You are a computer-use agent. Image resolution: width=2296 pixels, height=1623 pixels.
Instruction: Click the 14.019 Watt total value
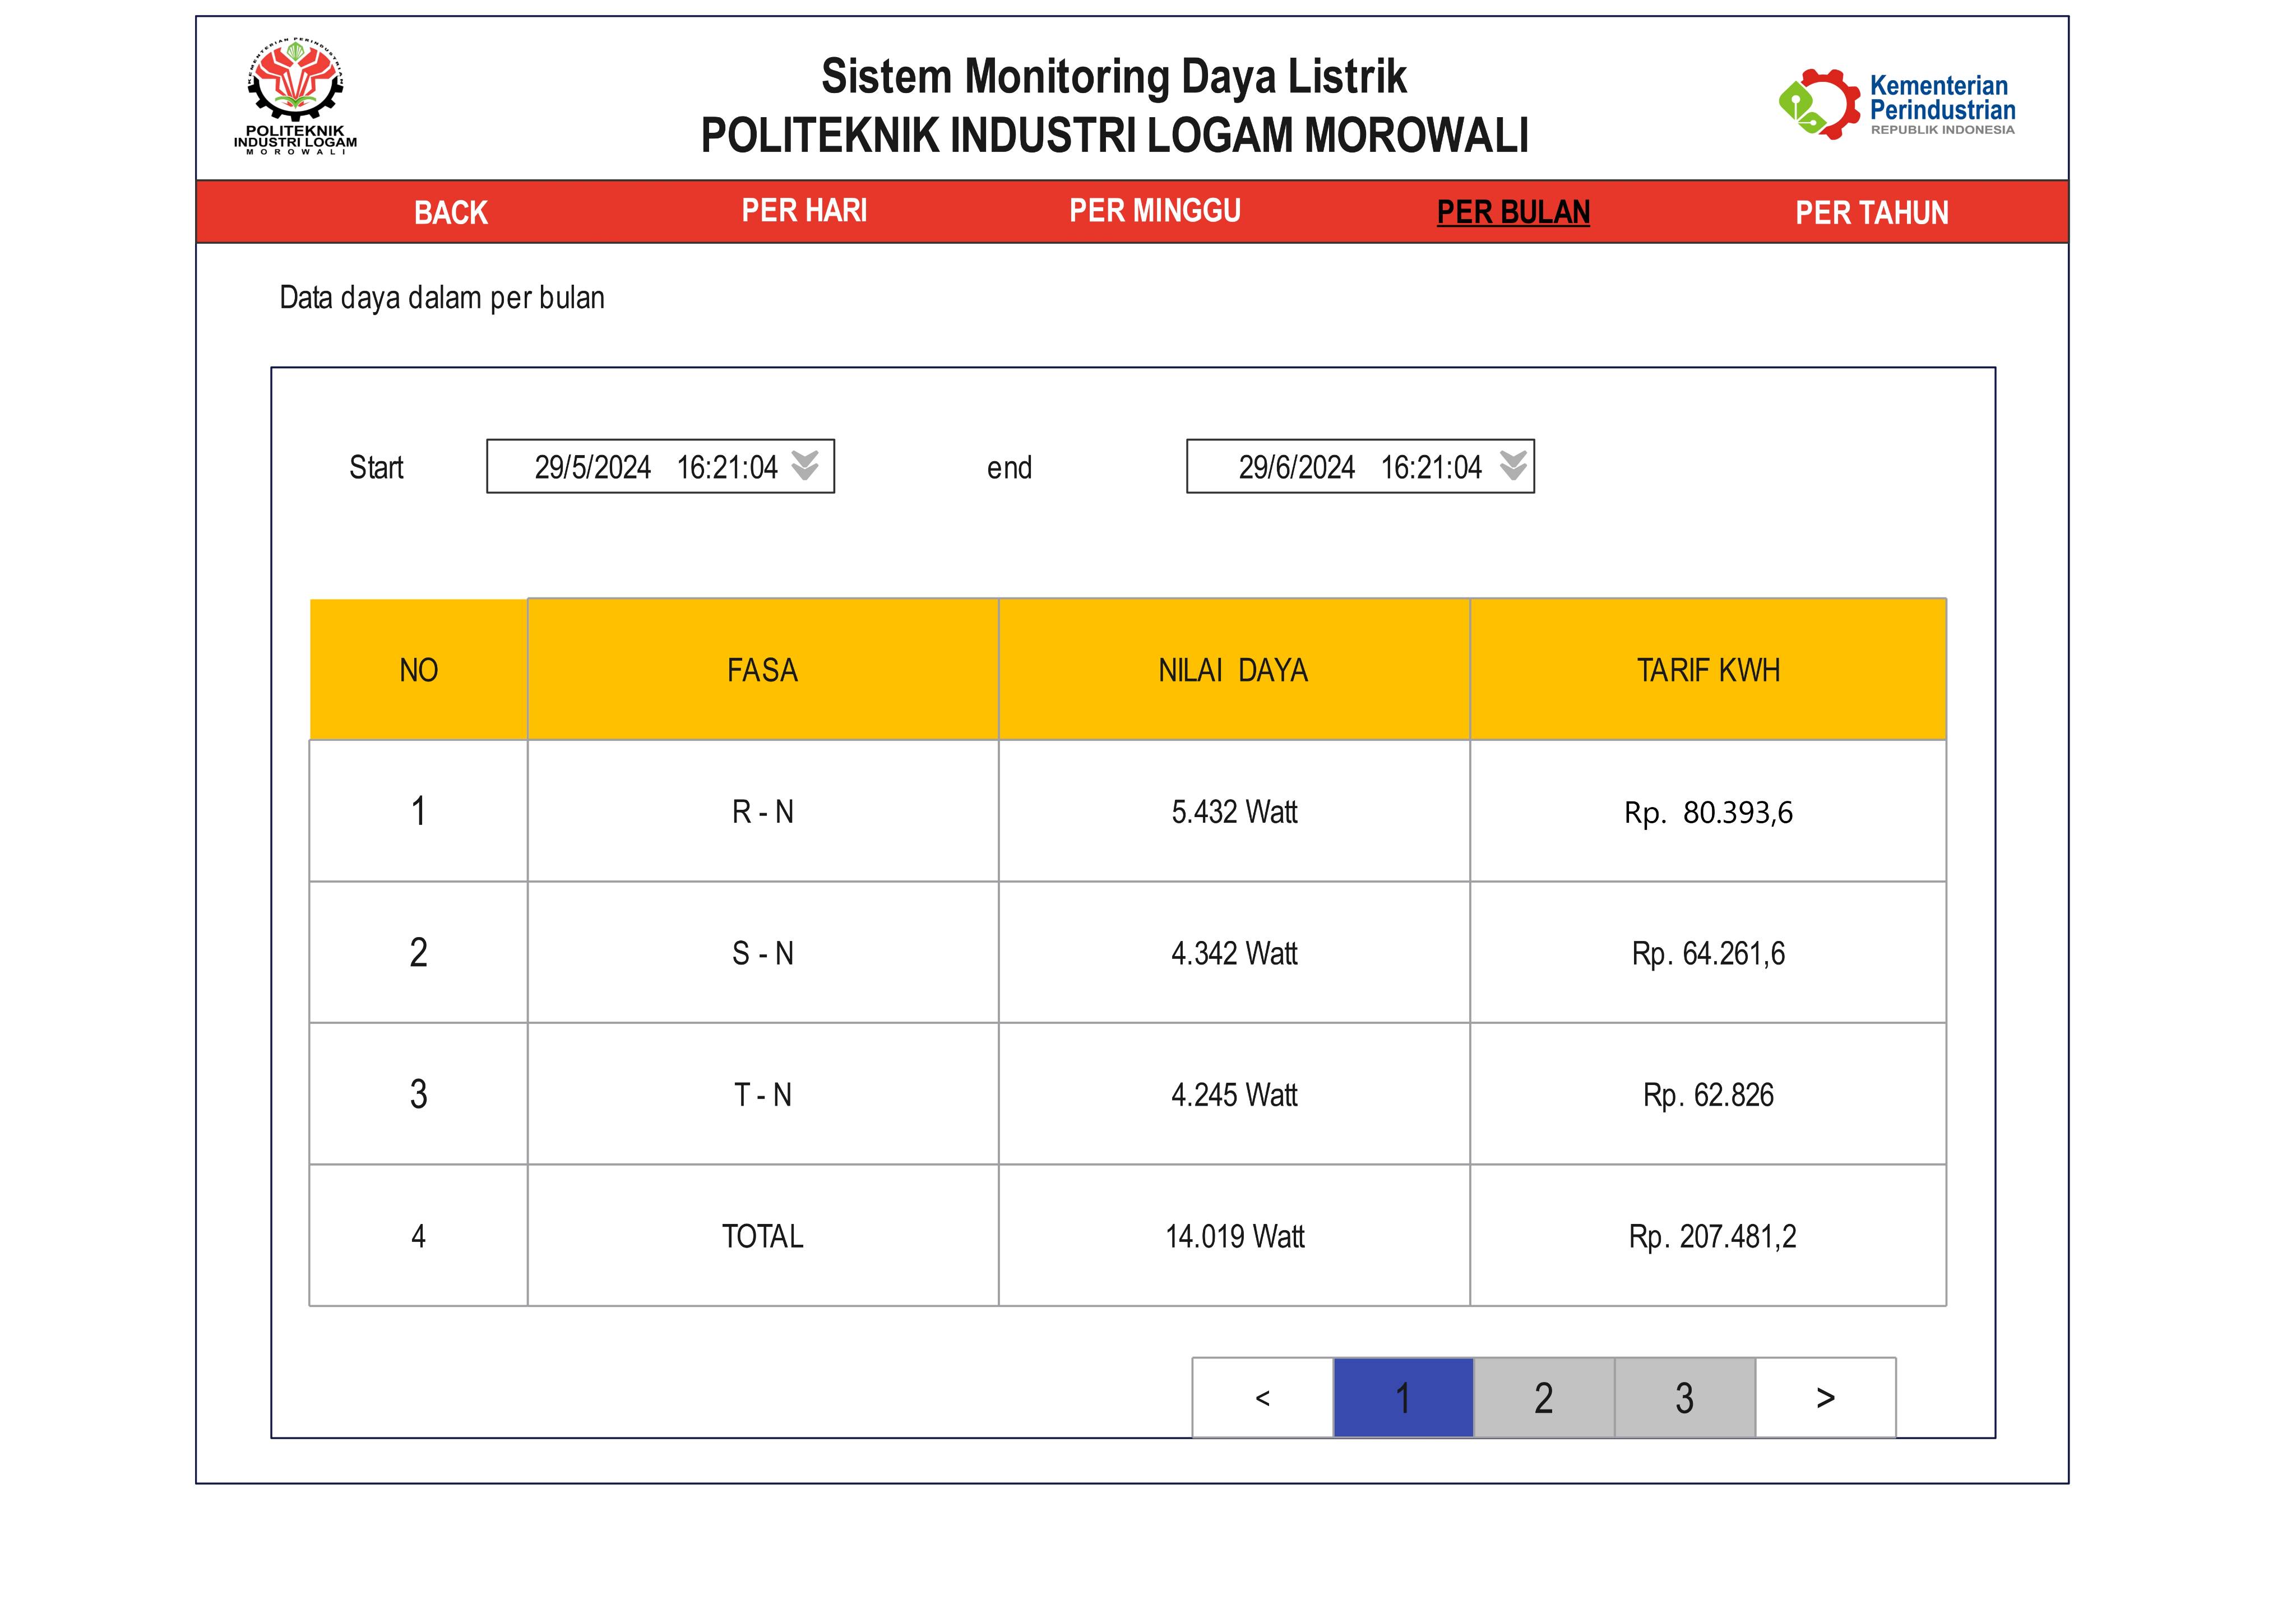point(1234,1237)
